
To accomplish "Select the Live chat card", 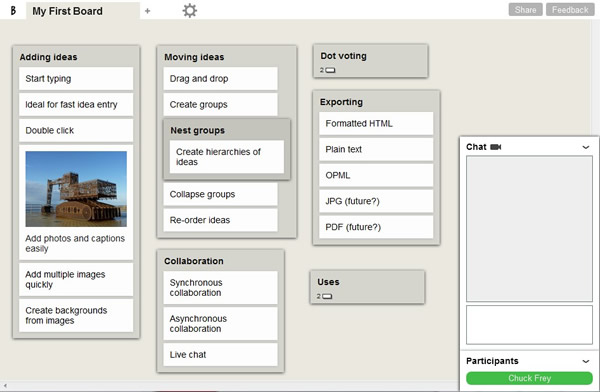I will tap(220, 354).
